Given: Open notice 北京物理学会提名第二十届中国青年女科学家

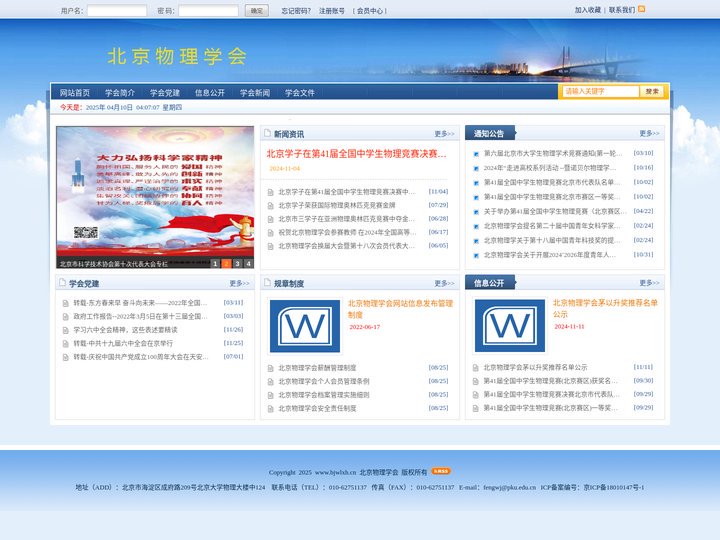Looking at the screenshot, I should pyautogui.click(x=552, y=226).
